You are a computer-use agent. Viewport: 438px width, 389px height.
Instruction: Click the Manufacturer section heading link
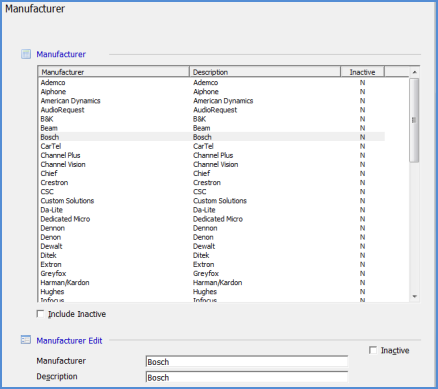click(x=61, y=54)
